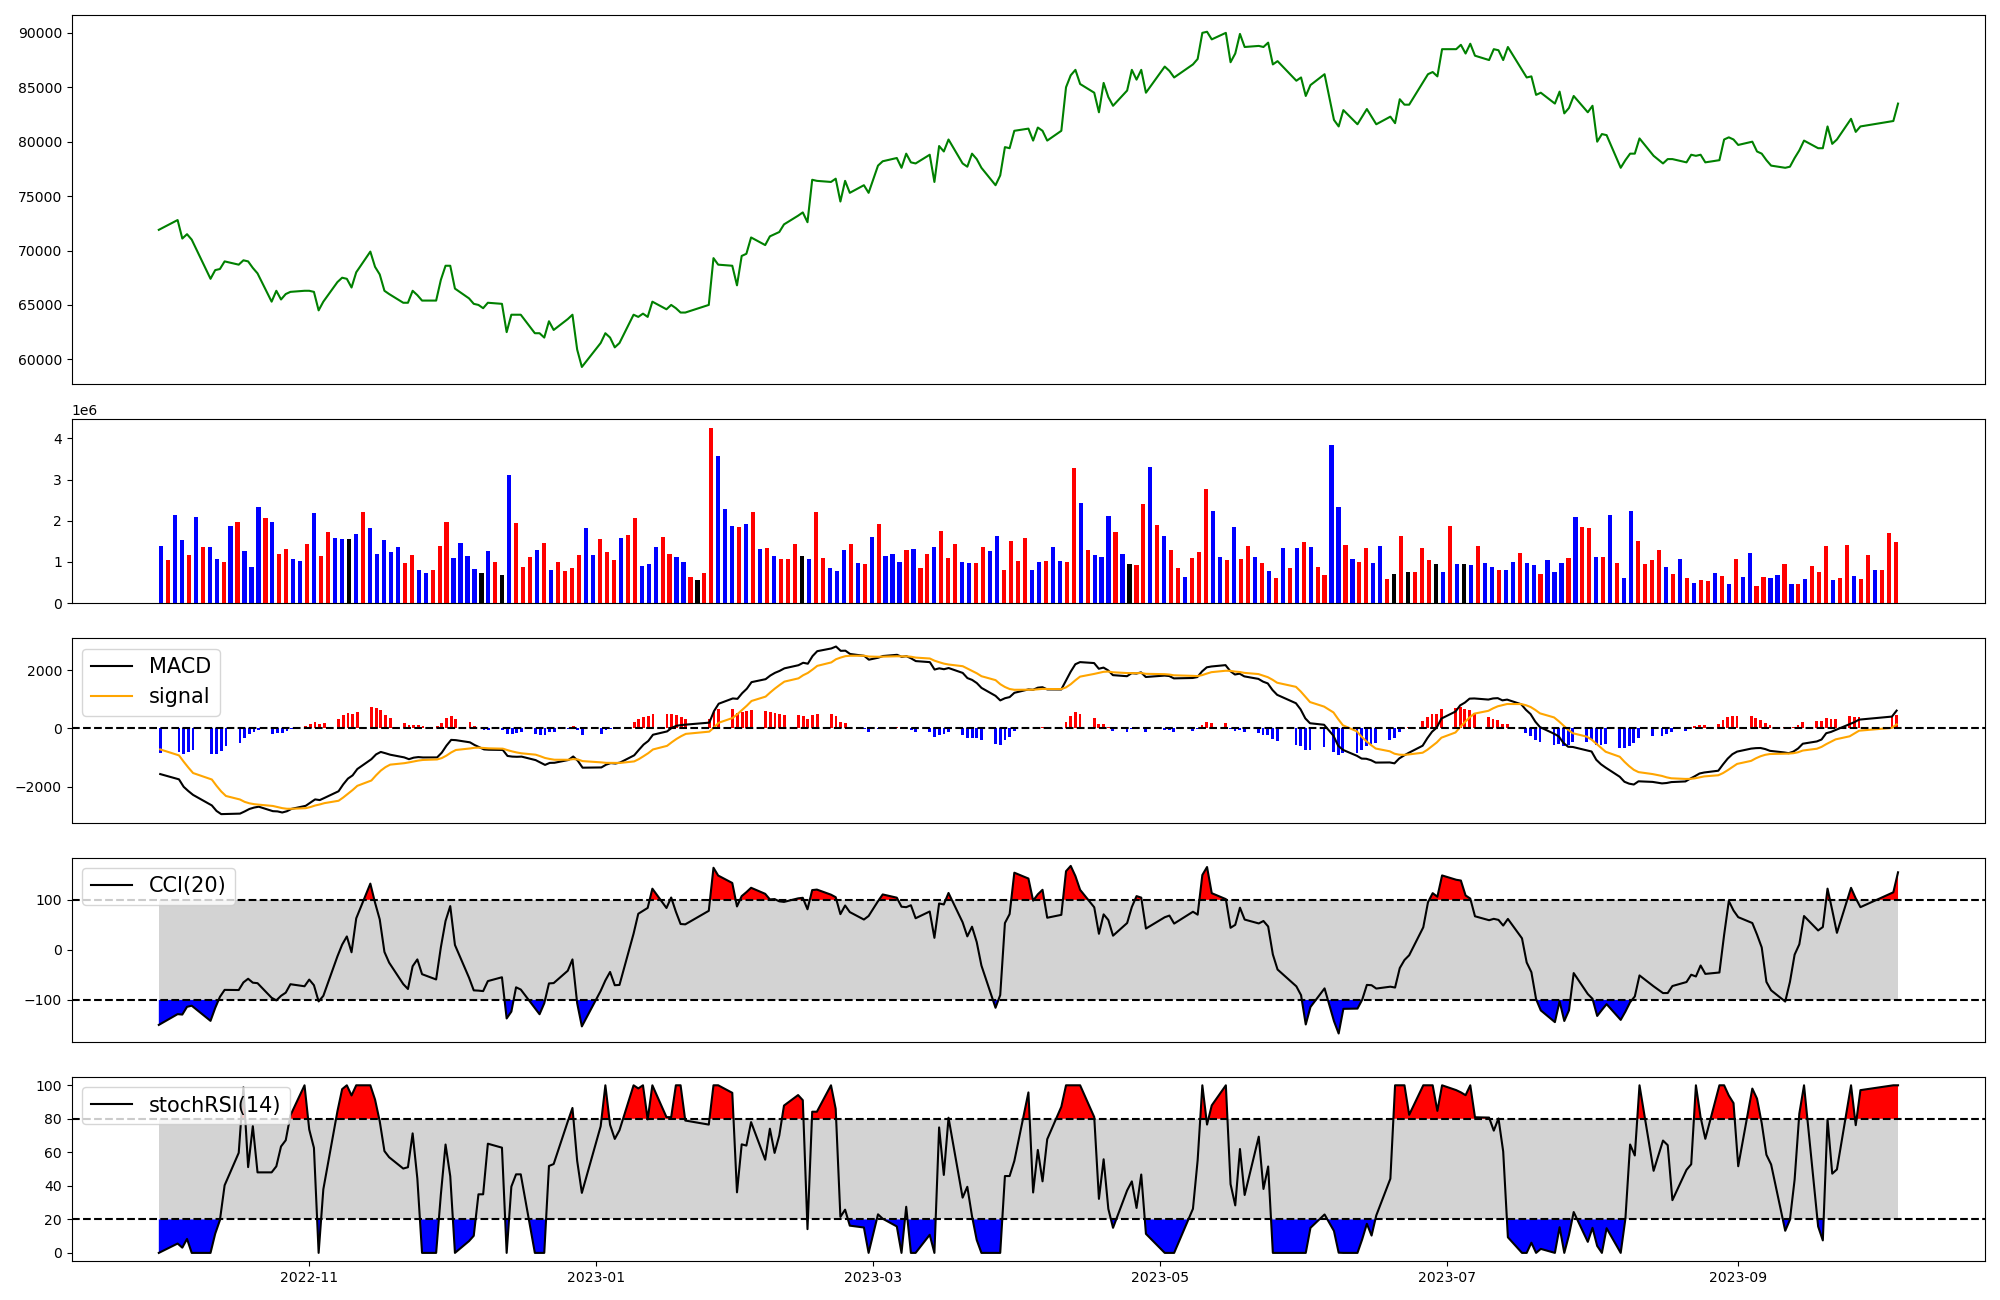
Task: Click the 2000 MACD axis tick label
Action: (x=44, y=671)
